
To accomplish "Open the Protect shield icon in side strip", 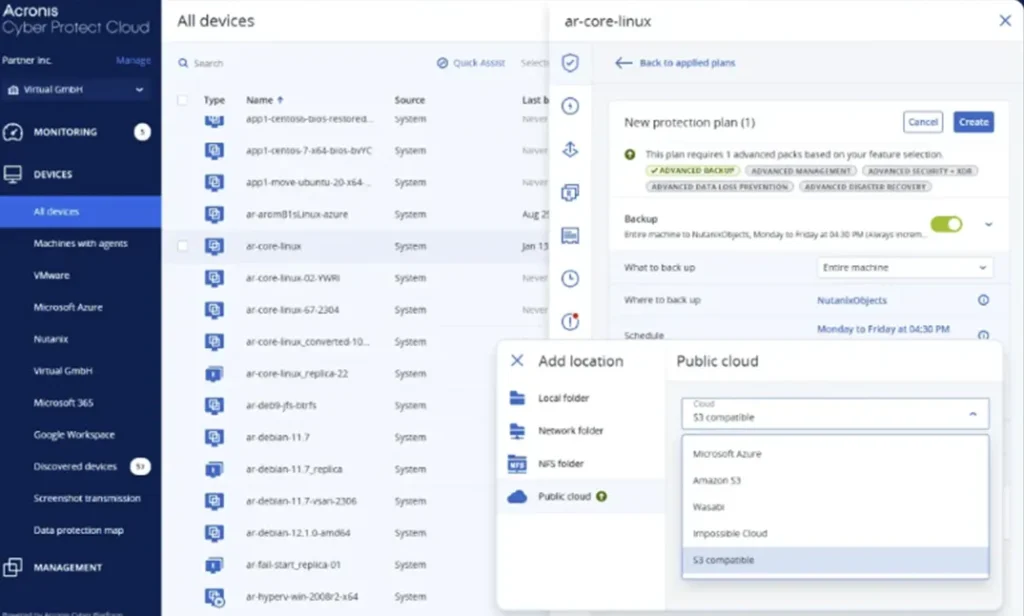I will (570, 63).
